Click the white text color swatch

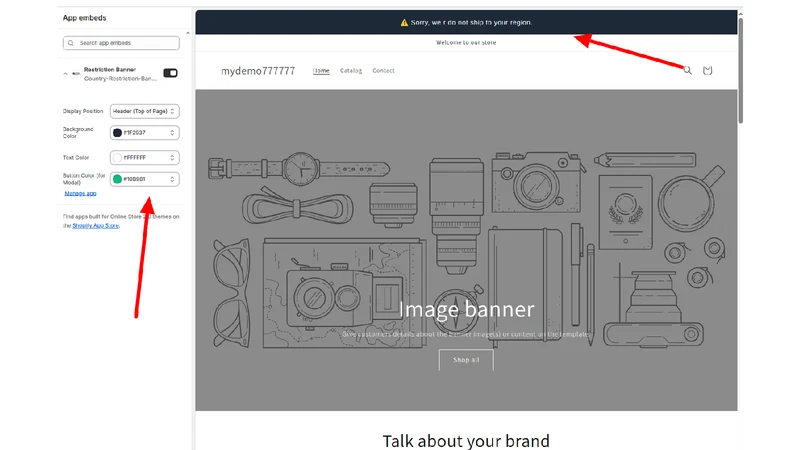(x=117, y=158)
